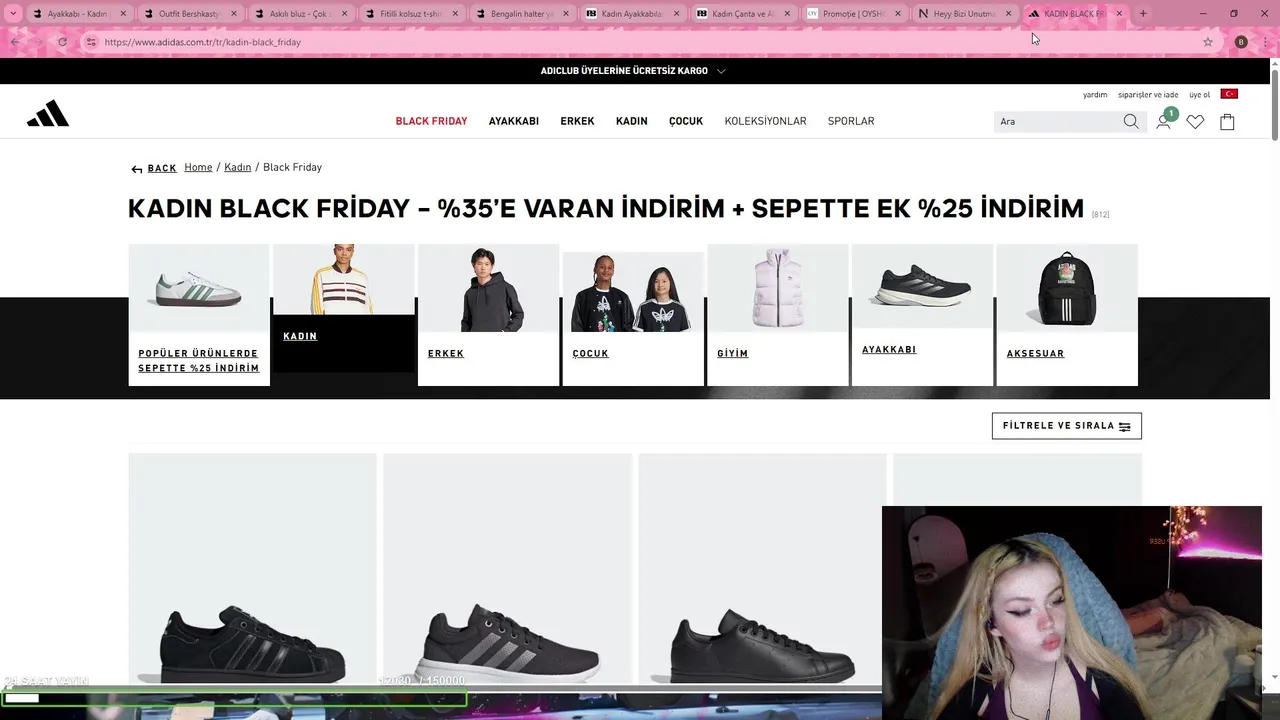The width and height of the screenshot is (1280, 720).
Task: Click the page vertical scrollbar
Action: tap(1274, 105)
